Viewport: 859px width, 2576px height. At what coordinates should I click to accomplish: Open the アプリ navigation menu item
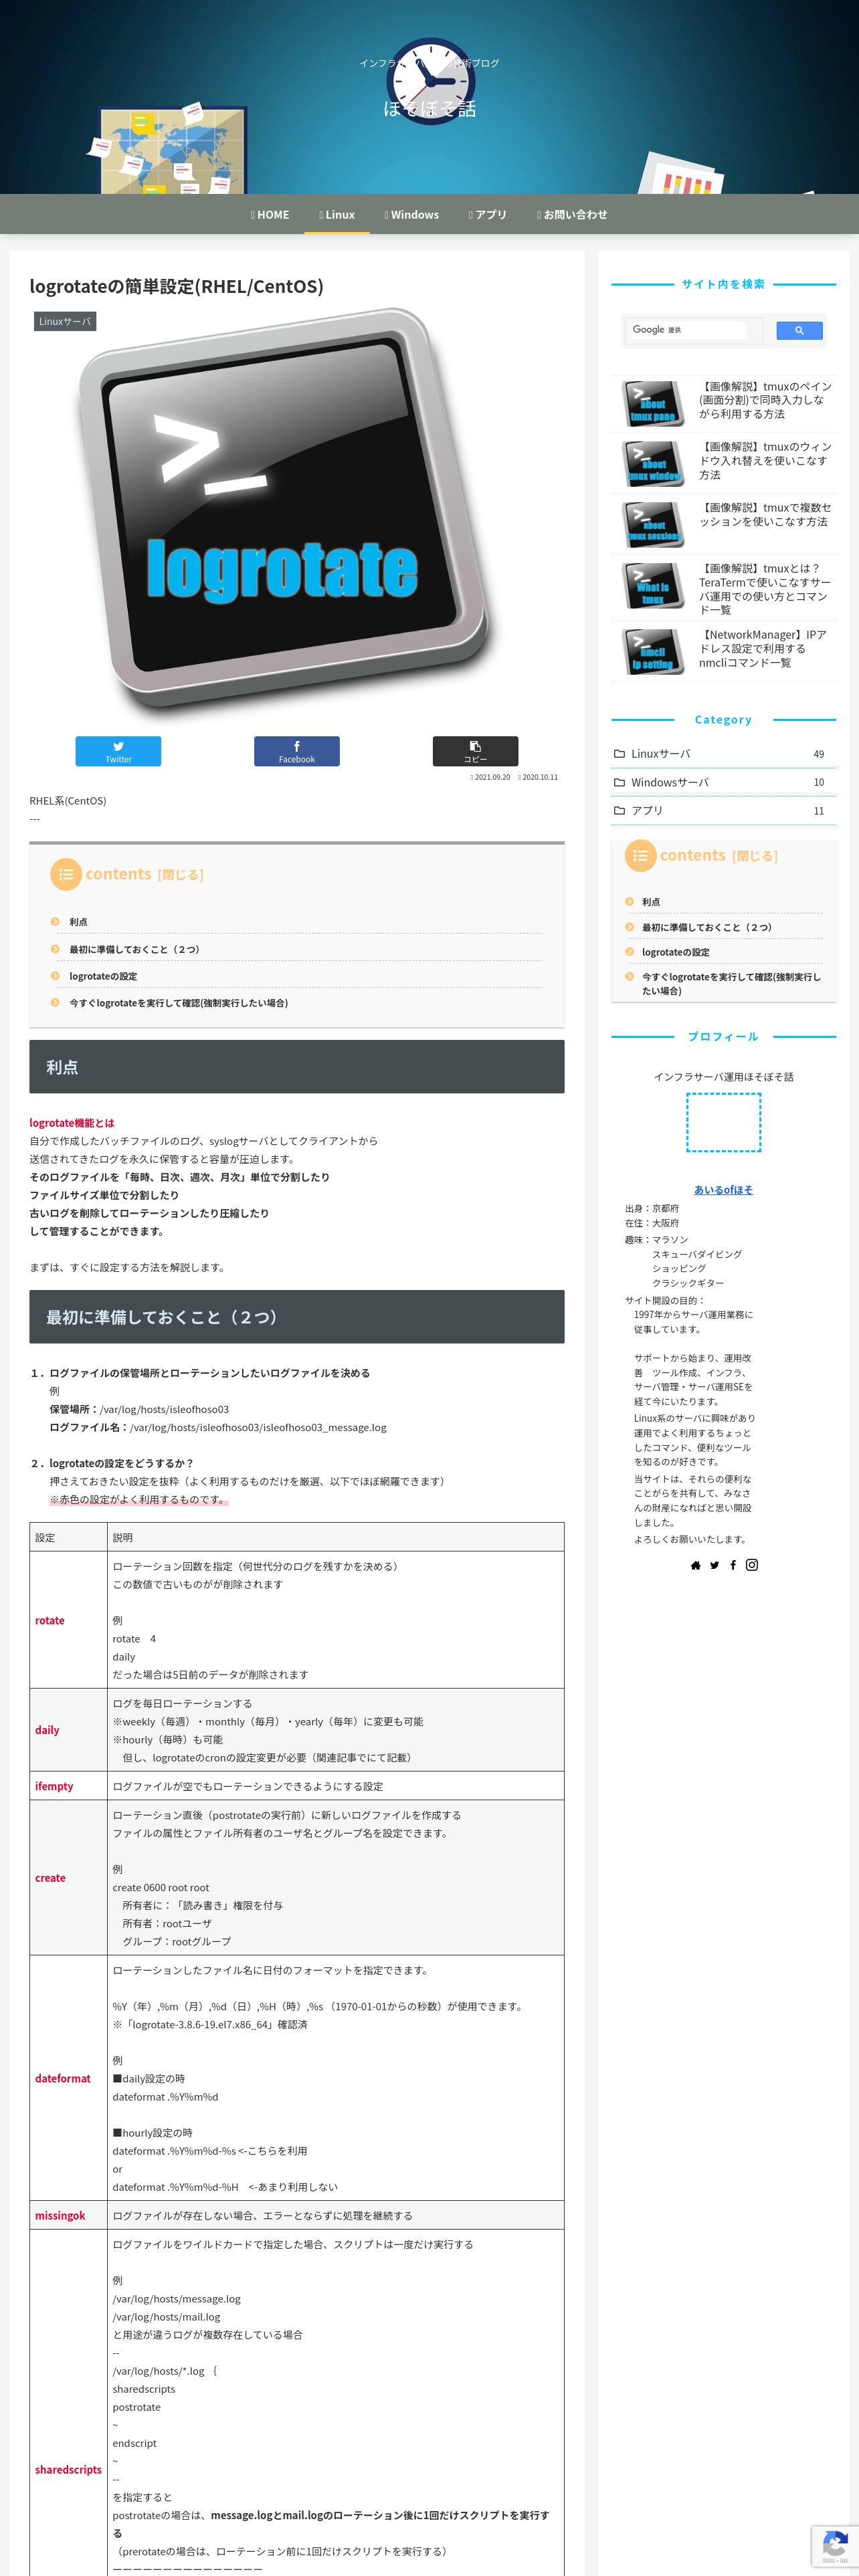click(x=488, y=214)
